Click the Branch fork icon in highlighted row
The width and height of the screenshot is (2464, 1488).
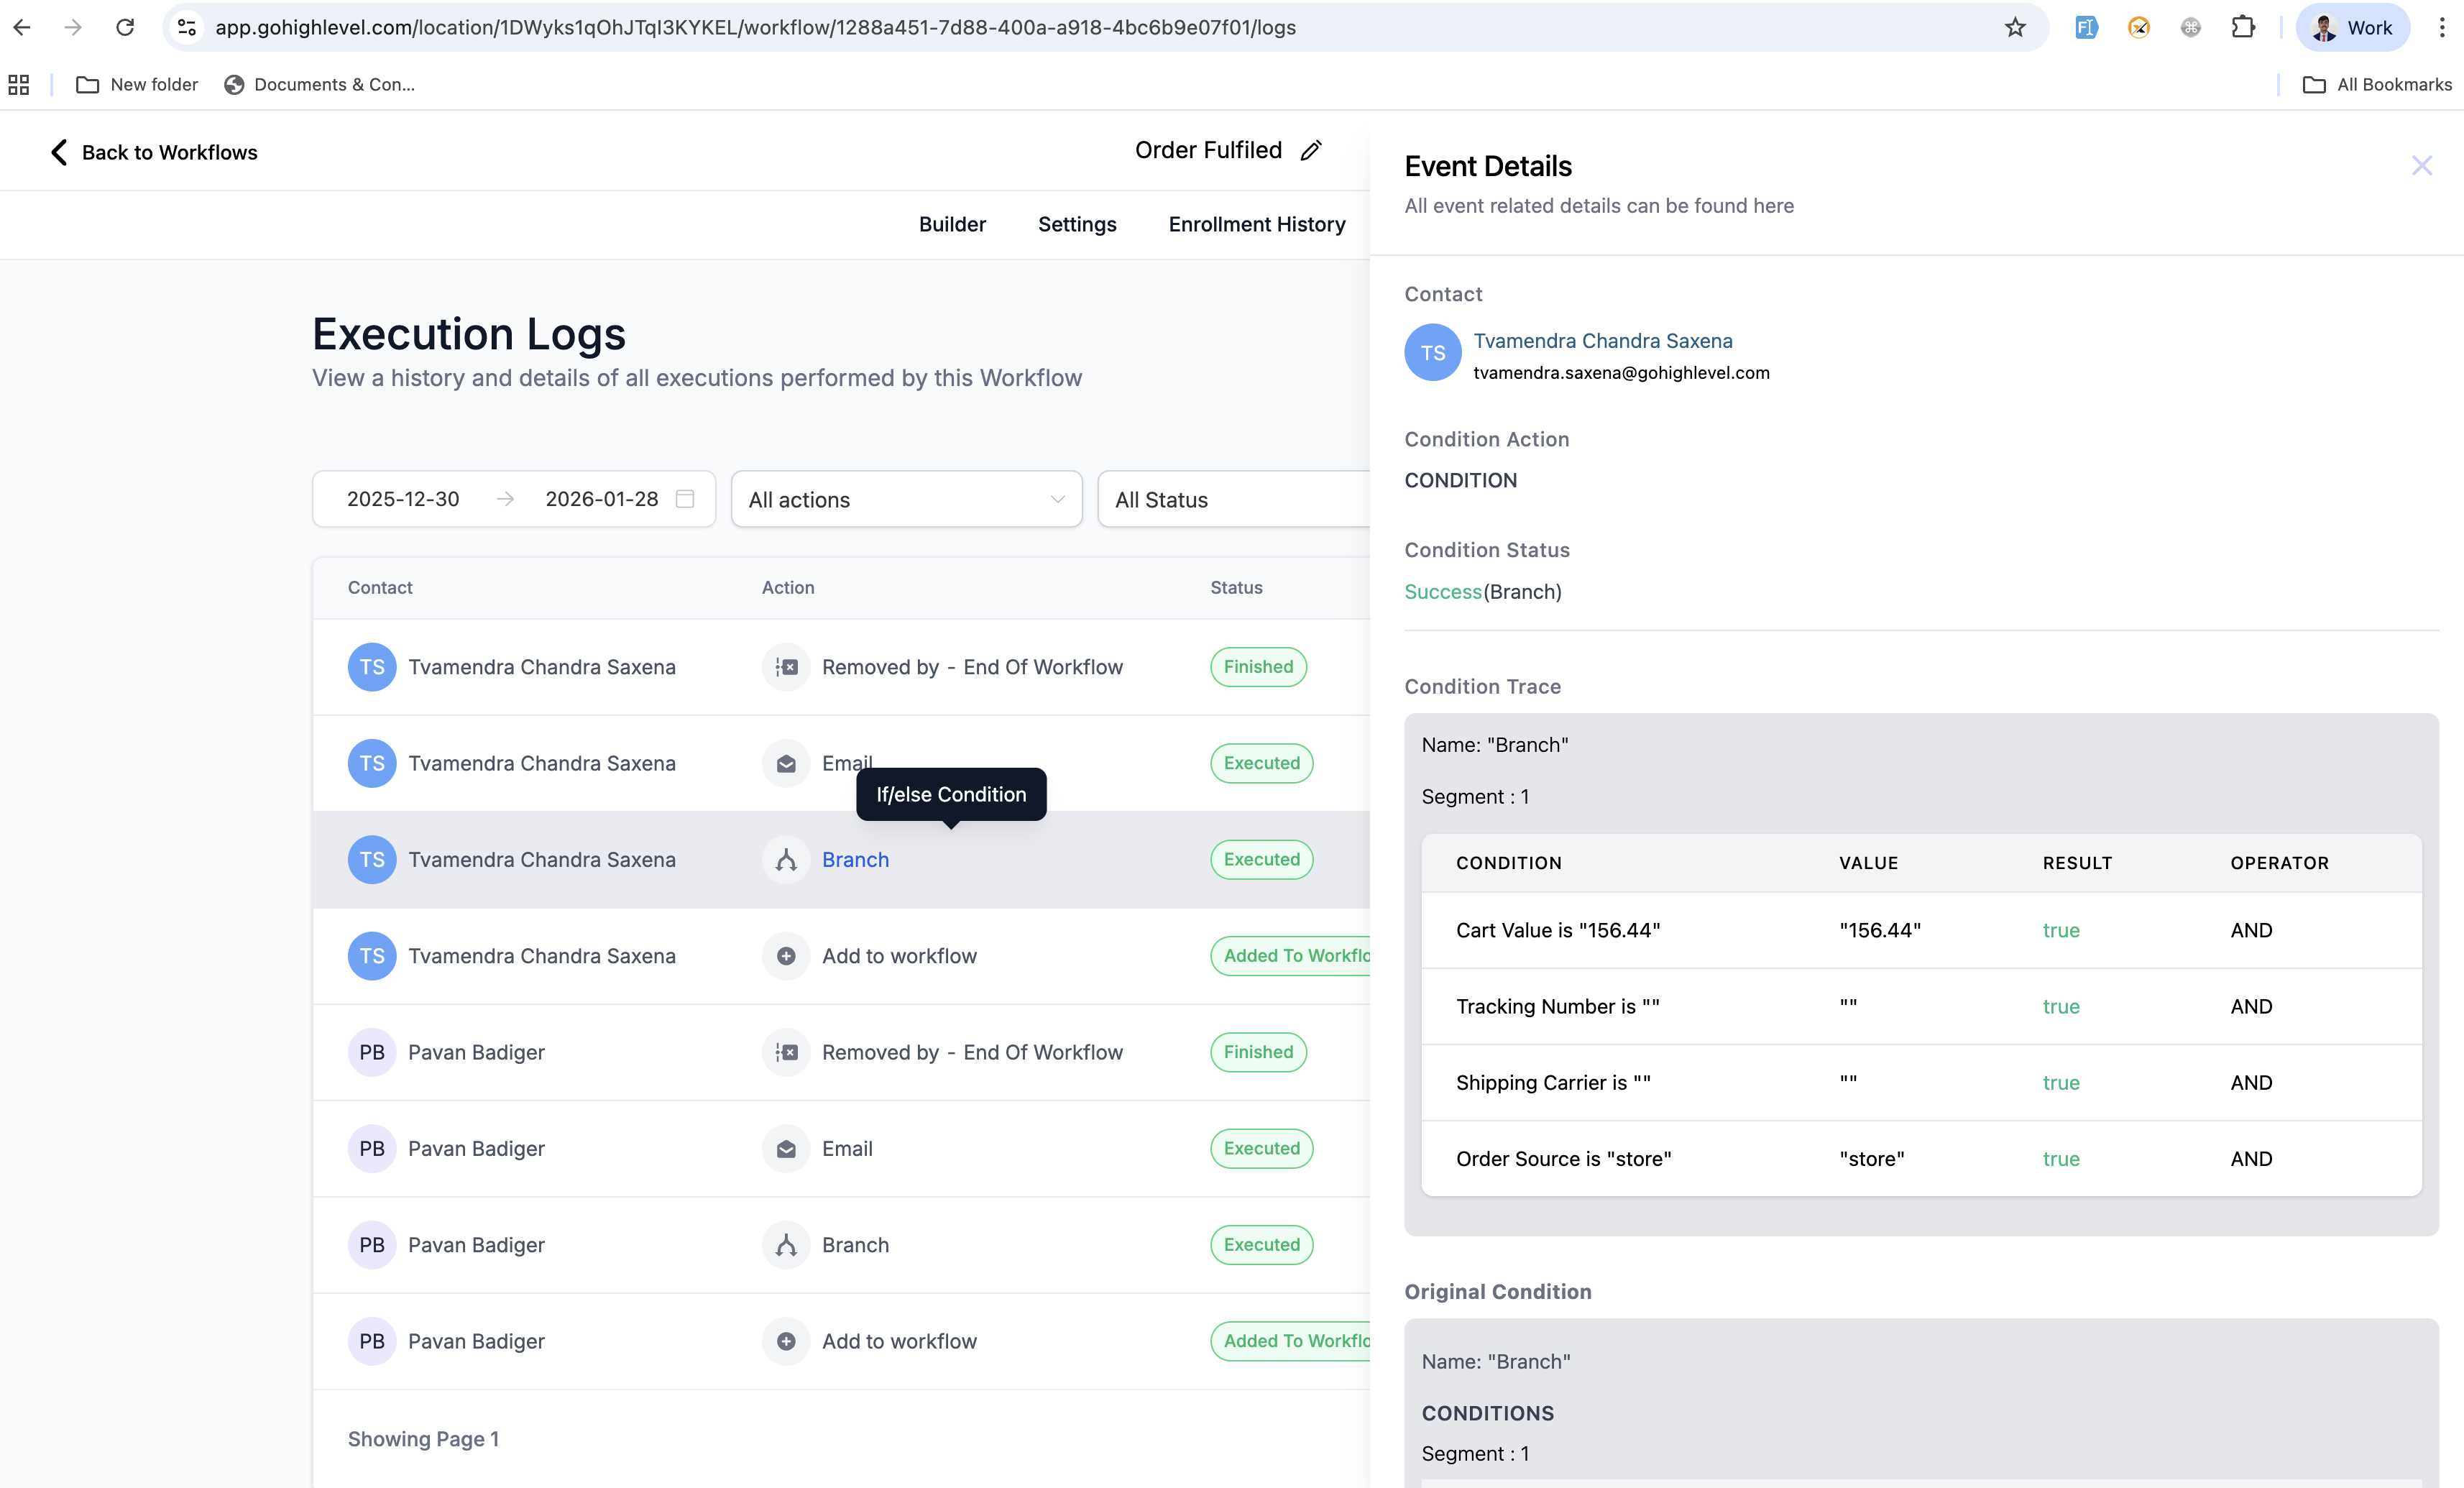(786, 860)
